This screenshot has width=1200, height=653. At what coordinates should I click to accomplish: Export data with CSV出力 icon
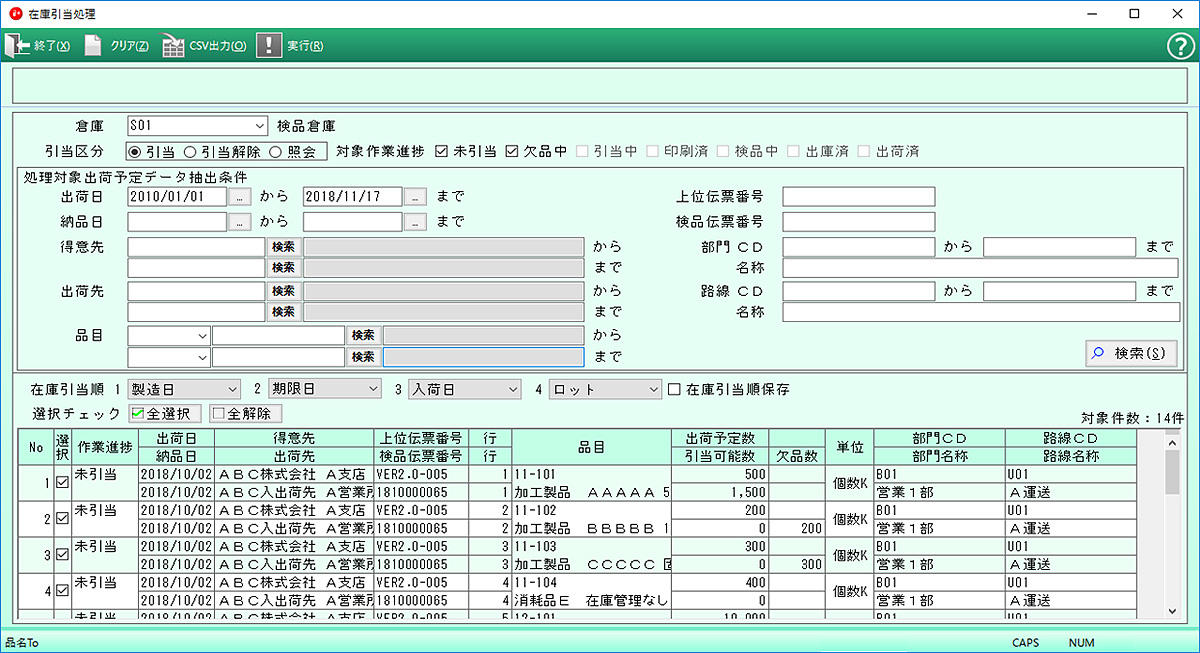point(173,46)
